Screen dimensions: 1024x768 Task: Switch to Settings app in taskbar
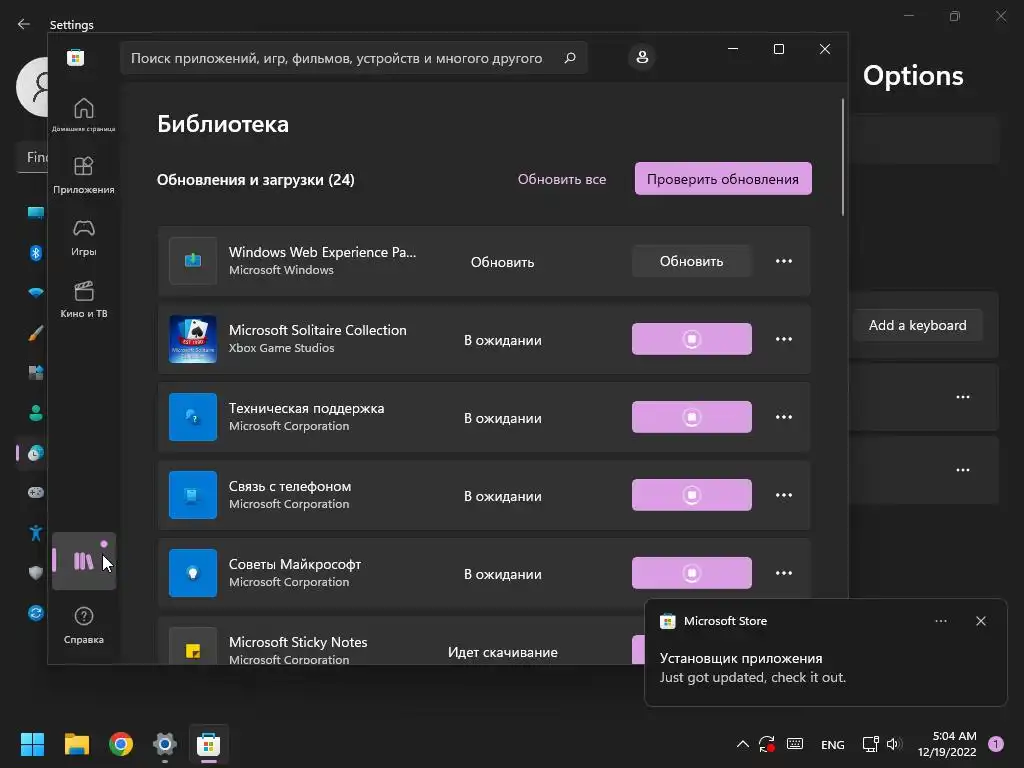click(x=165, y=744)
